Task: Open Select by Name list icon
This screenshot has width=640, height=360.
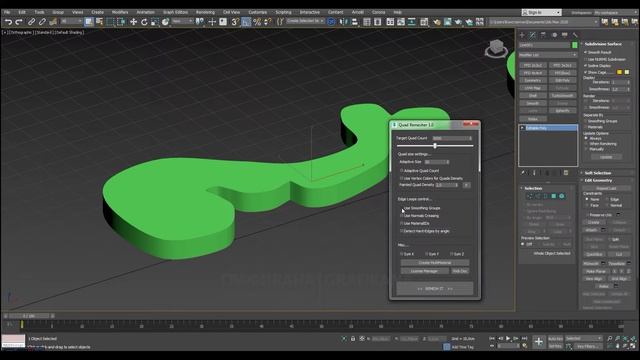Action: (99, 22)
